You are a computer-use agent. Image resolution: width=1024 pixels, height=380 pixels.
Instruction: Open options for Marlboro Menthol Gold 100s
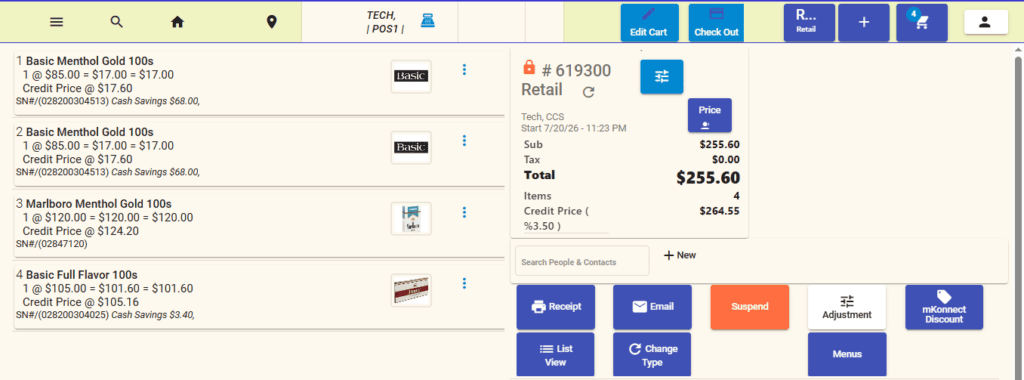pyautogui.click(x=464, y=212)
